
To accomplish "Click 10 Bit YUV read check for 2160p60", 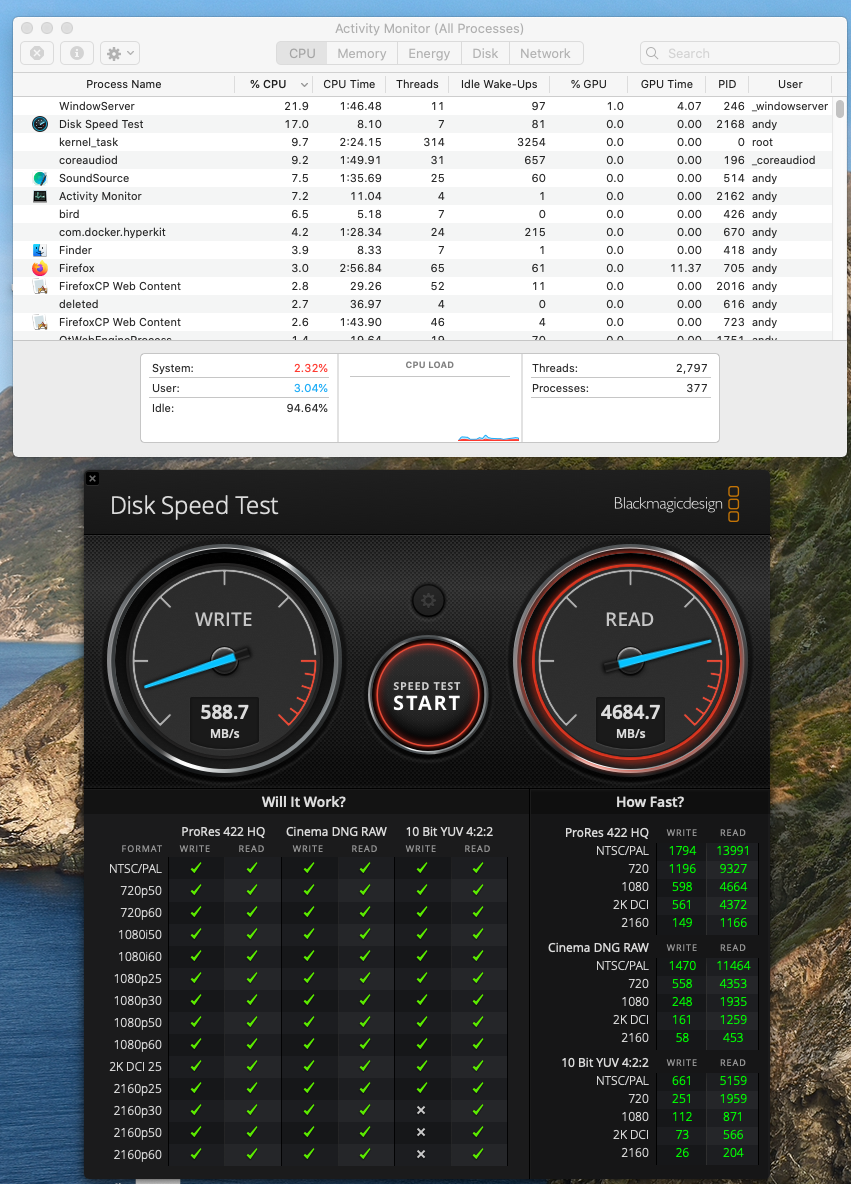I will 477,1154.
